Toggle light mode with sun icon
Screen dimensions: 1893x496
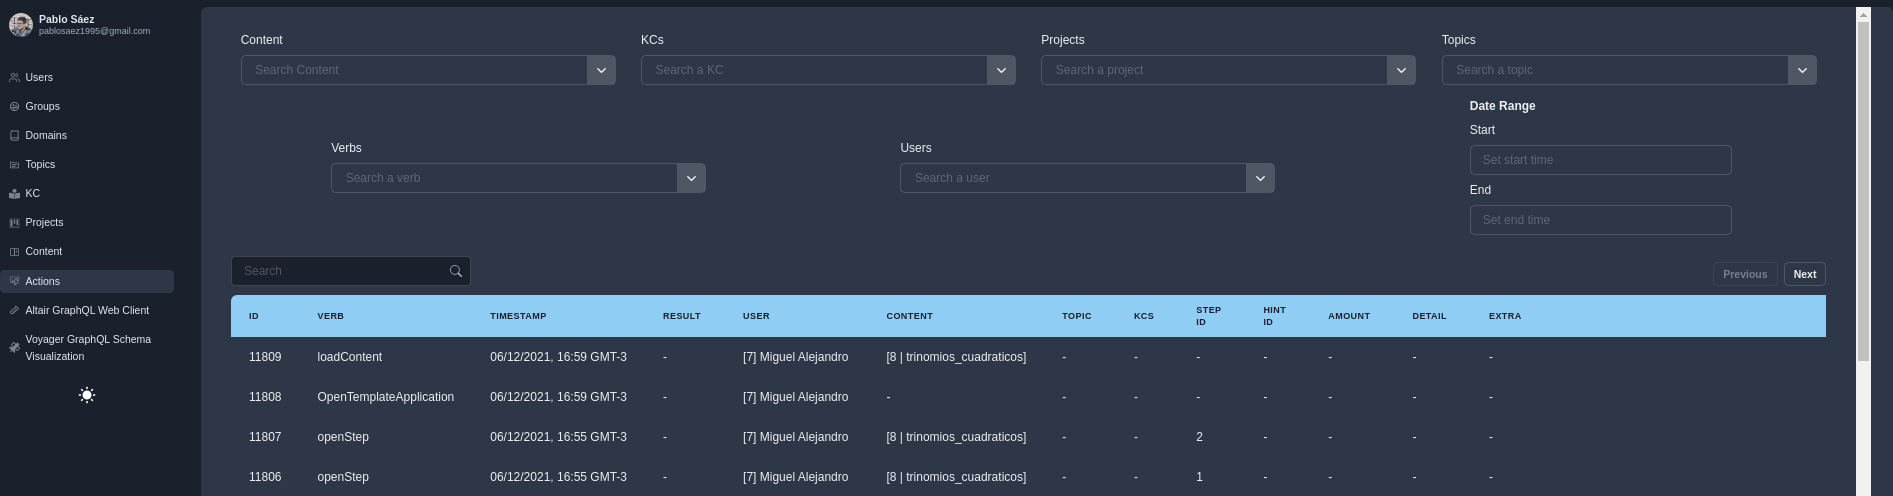87,395
